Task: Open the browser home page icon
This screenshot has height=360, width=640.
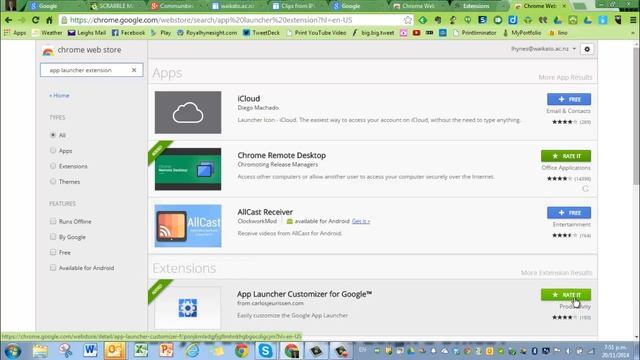Action: coord(49,20)
